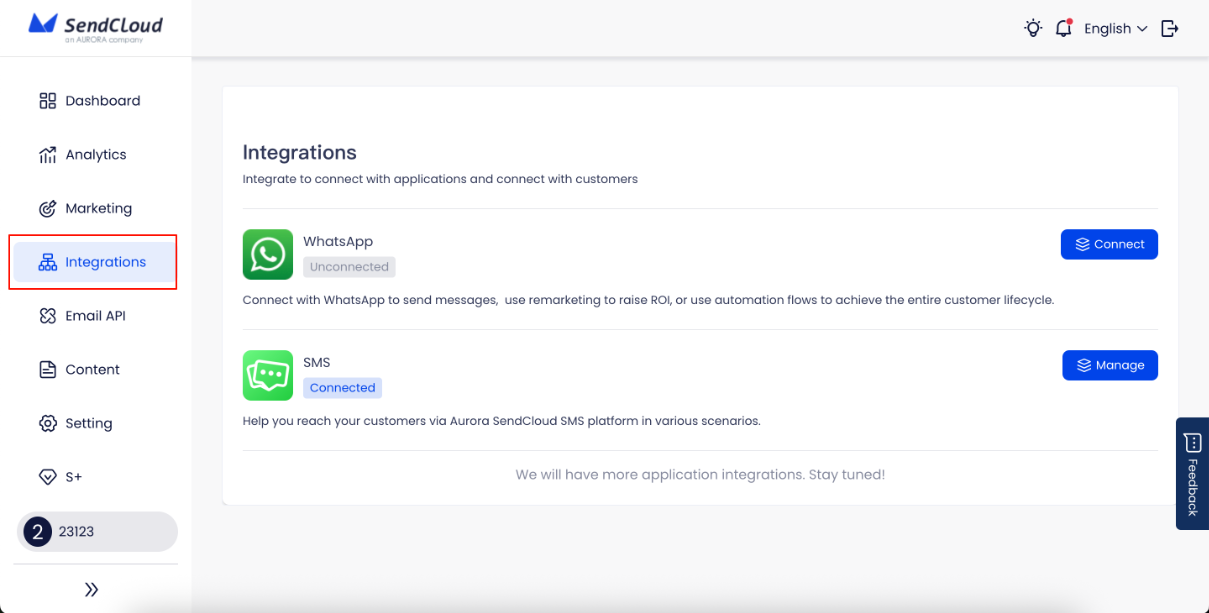Click the Email API sidebar icon

coord(47,315)
